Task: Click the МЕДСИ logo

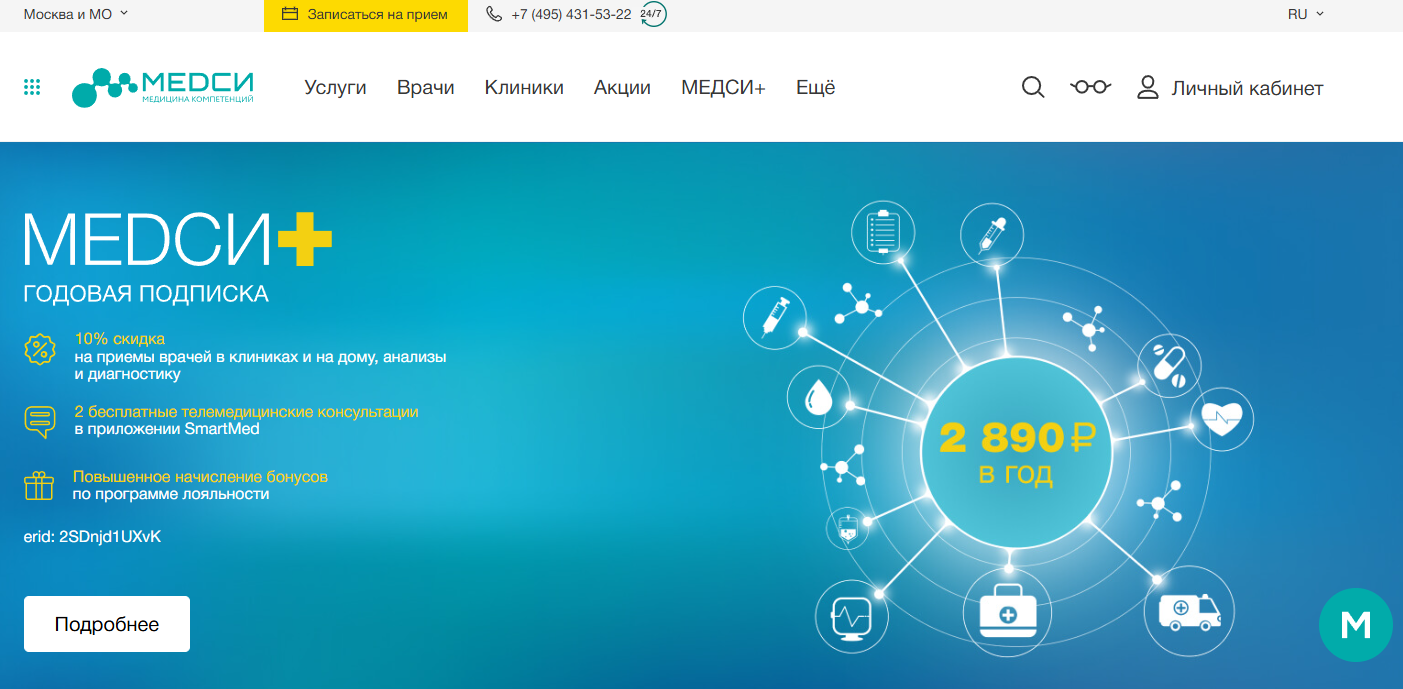Action: (163, 87)
